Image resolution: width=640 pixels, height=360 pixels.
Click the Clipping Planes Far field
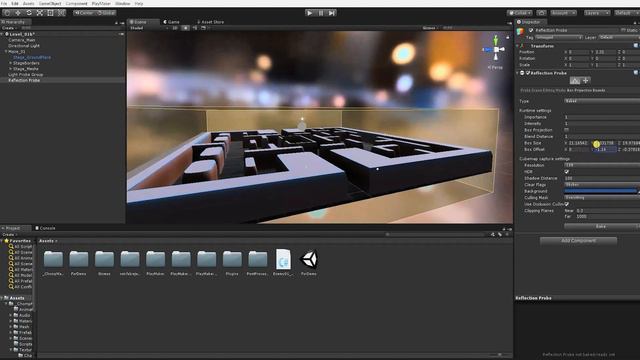tap(607, 217)
